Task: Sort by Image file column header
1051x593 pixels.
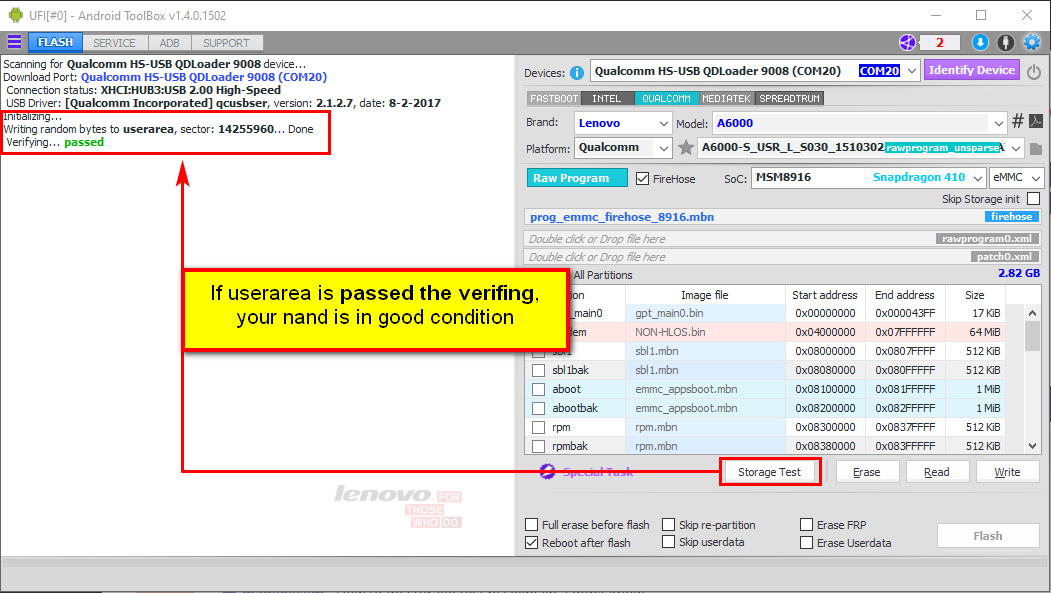Action: point(704,295)
